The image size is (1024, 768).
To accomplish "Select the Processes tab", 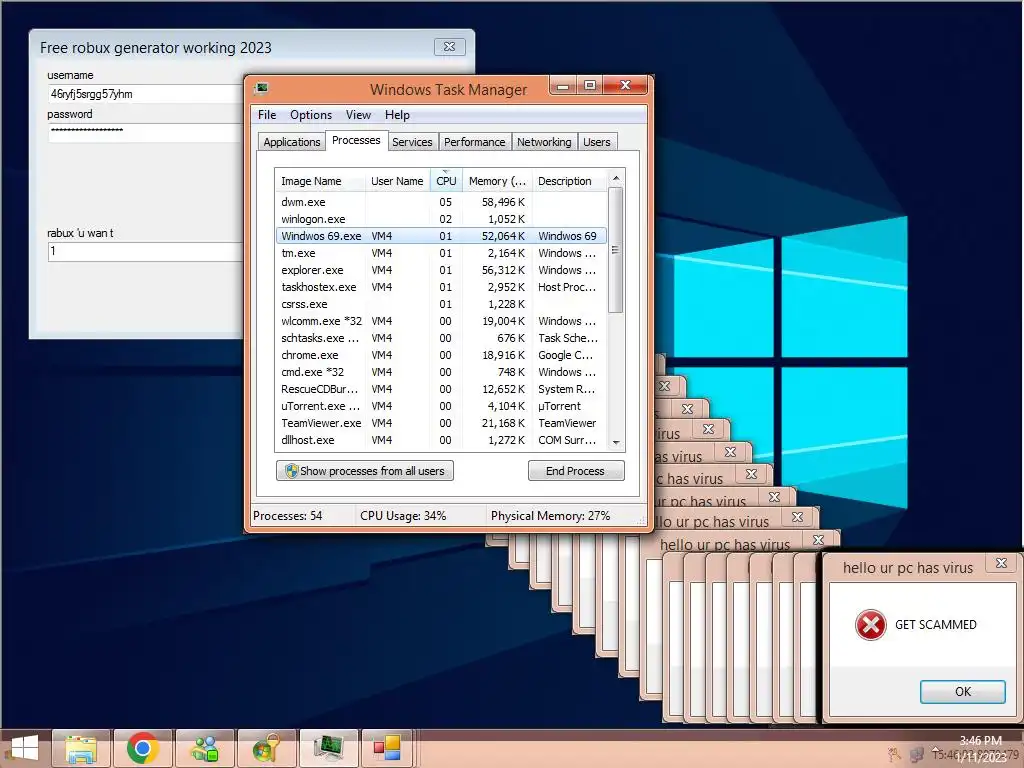I will 356,140.
